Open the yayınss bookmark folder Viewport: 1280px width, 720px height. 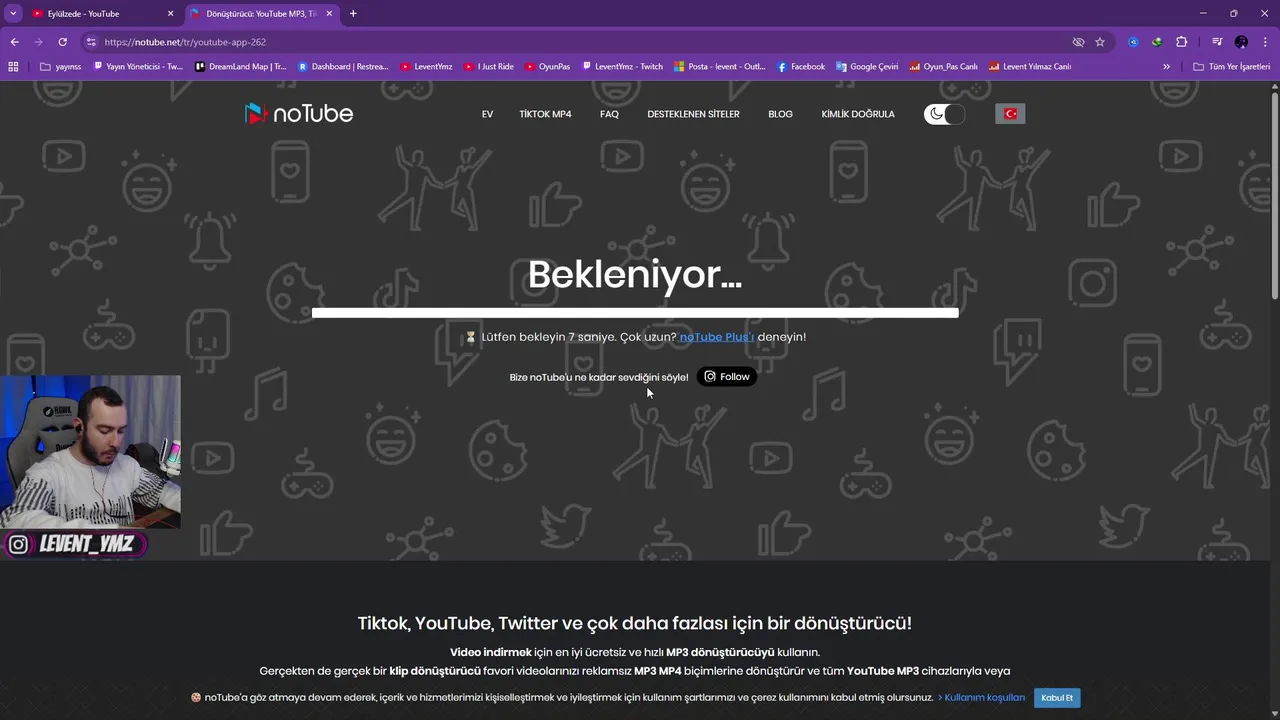(x=61, y=67)
